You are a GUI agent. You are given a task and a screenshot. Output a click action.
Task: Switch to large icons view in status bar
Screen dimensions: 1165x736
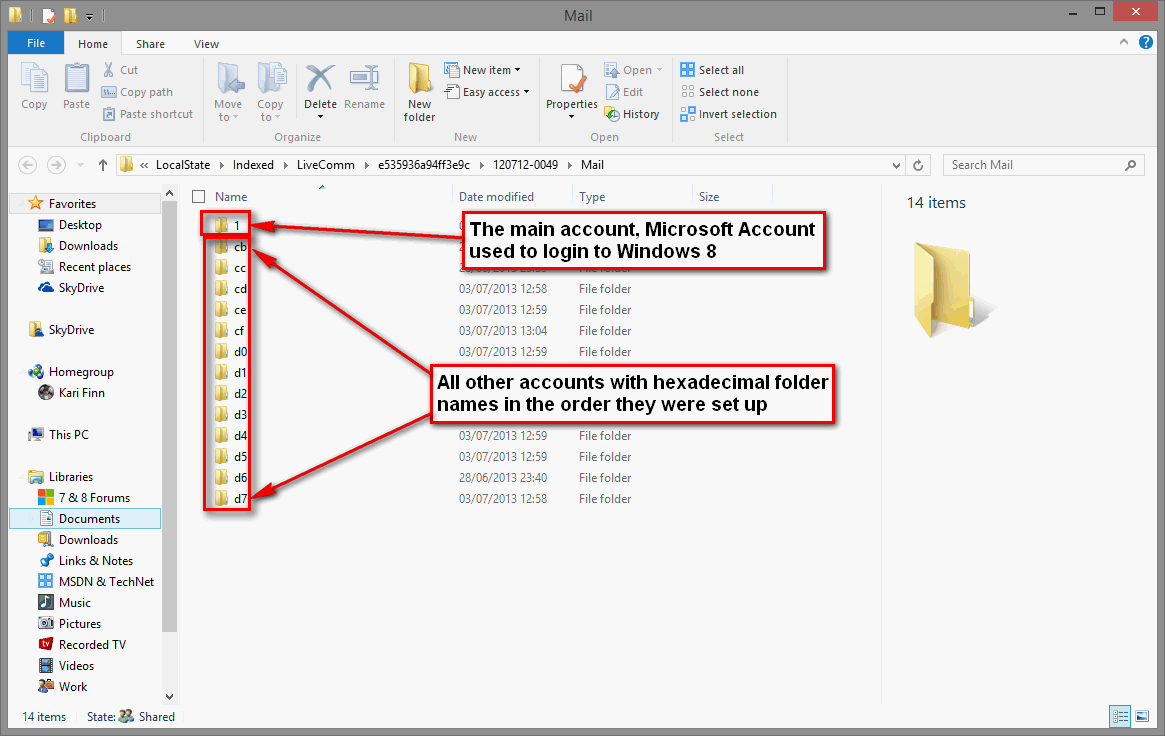point(1142,717)
